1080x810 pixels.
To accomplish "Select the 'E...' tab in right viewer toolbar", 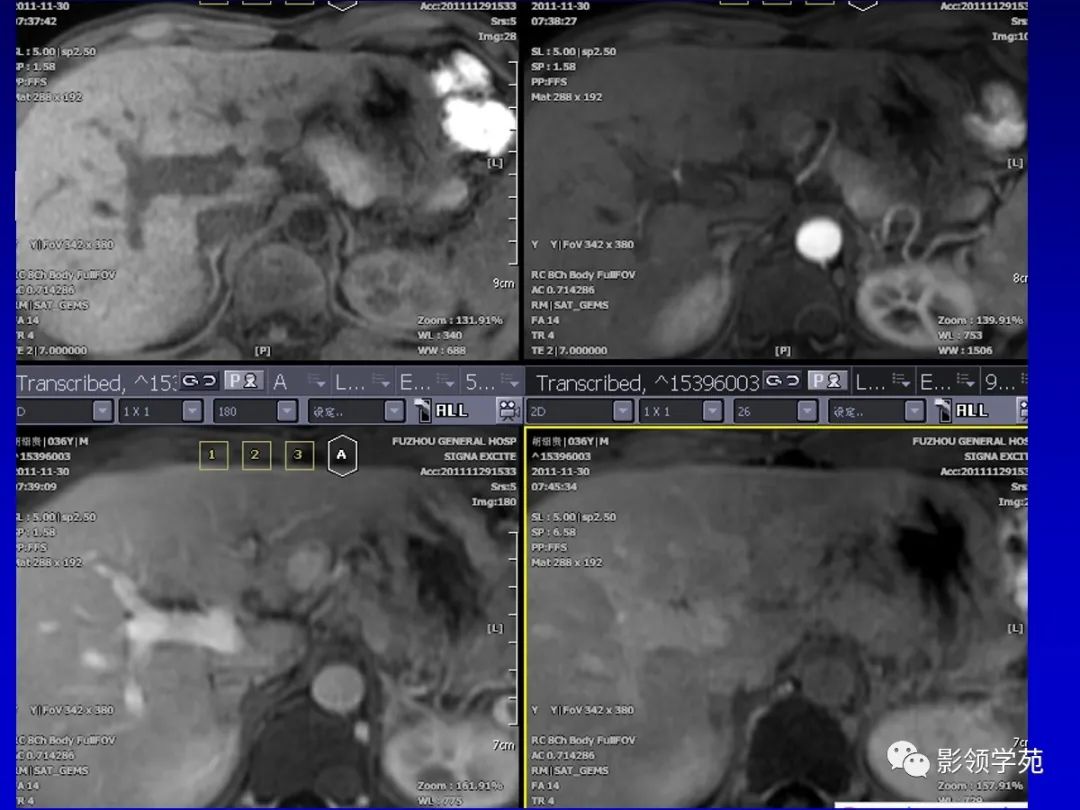I will coord(935,382).
